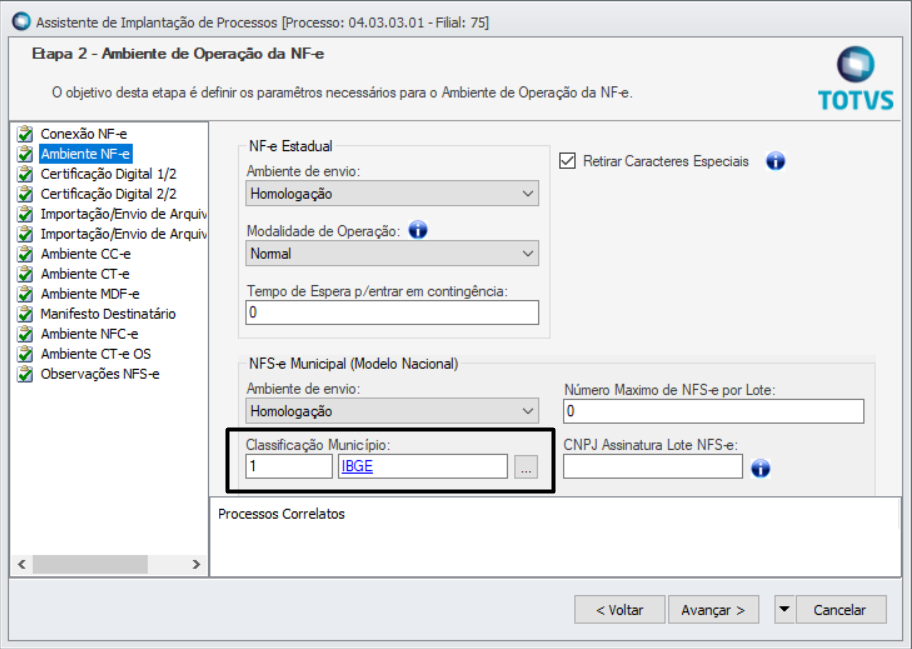Select Ambiente CC-e step
This screenshot has width=912, height=649.
coord(86,254)
